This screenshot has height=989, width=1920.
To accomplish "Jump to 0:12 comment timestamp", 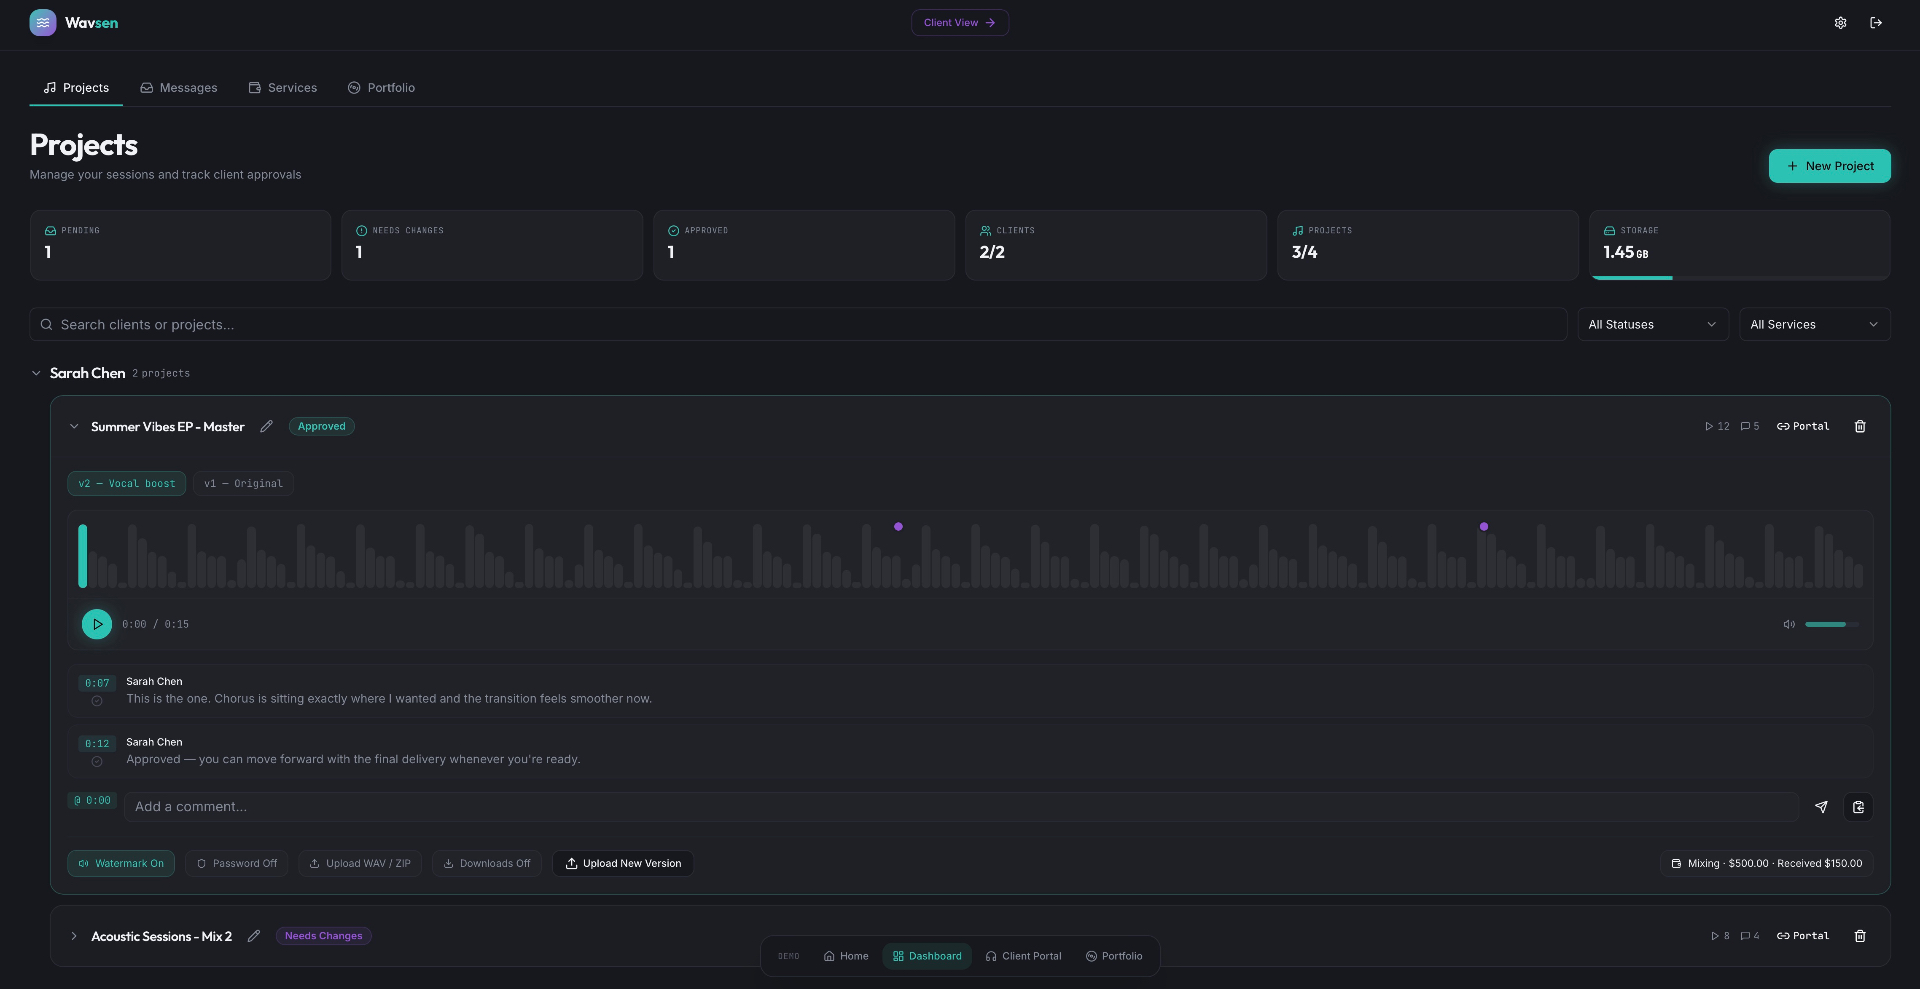I will [x=97, y=744].
